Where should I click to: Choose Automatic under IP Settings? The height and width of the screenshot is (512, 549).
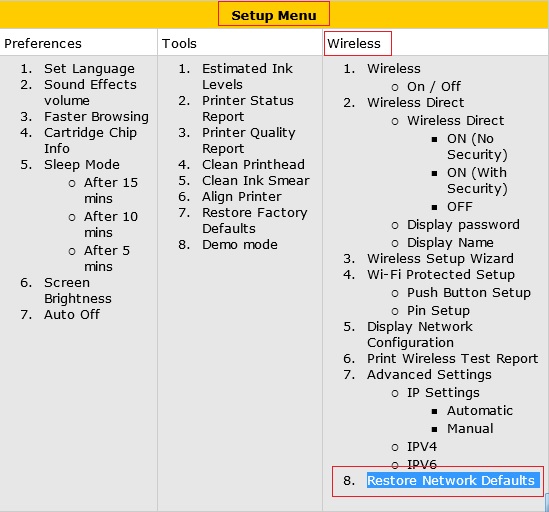click(480, 410)
